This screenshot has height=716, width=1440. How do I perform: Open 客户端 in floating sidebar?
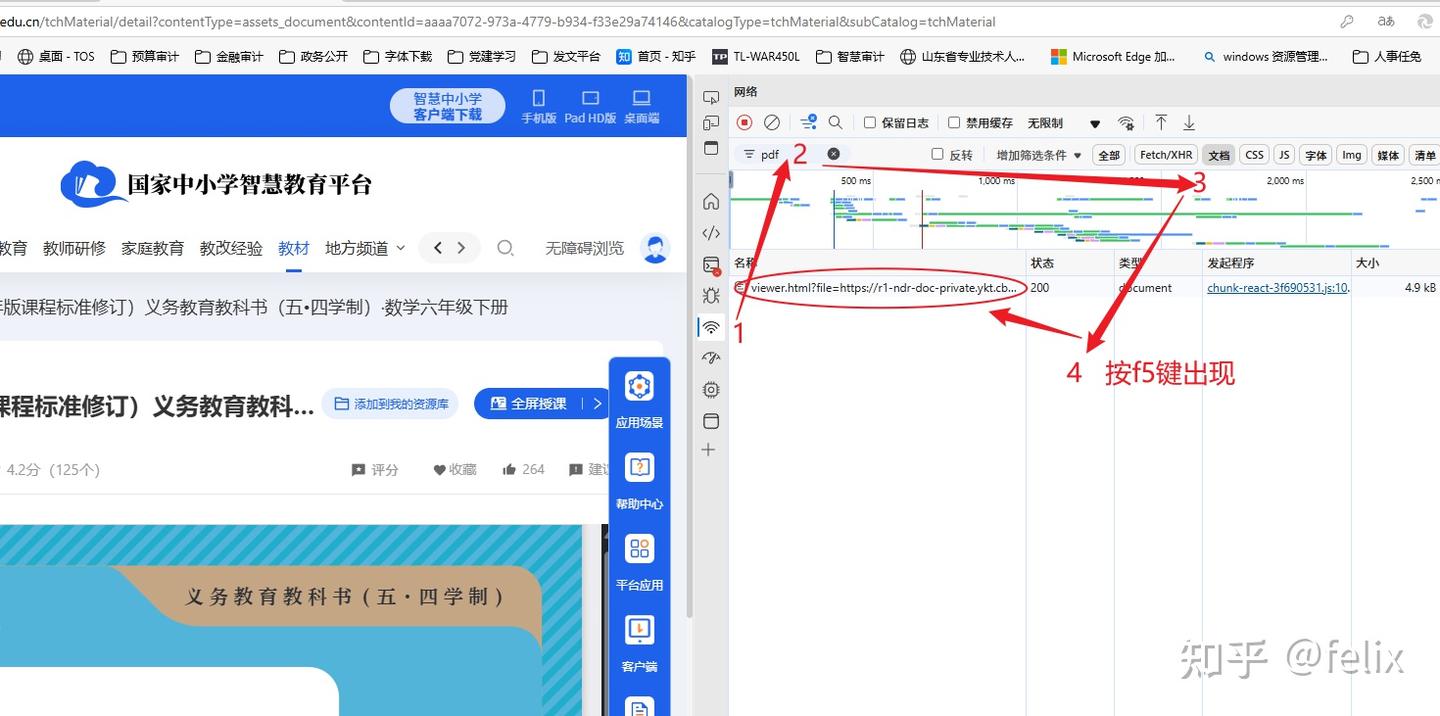tap(639, 644)
